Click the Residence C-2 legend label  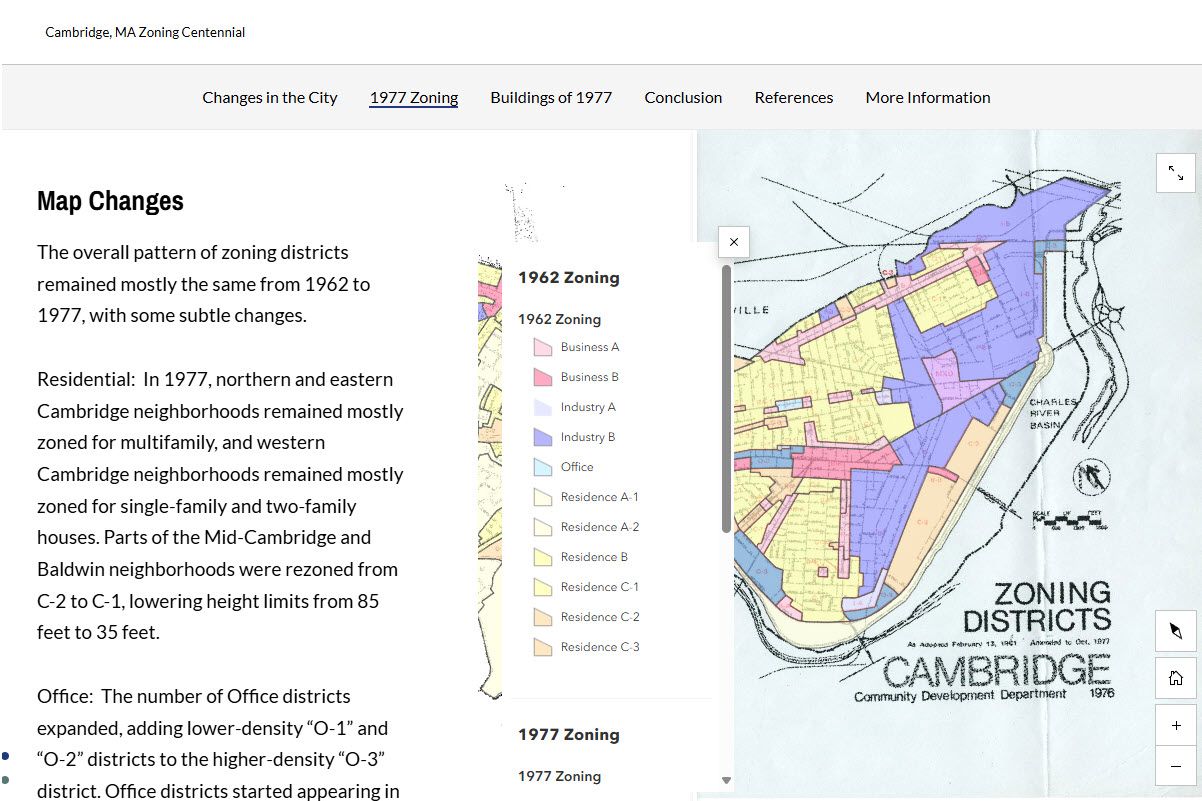(600, 617)
